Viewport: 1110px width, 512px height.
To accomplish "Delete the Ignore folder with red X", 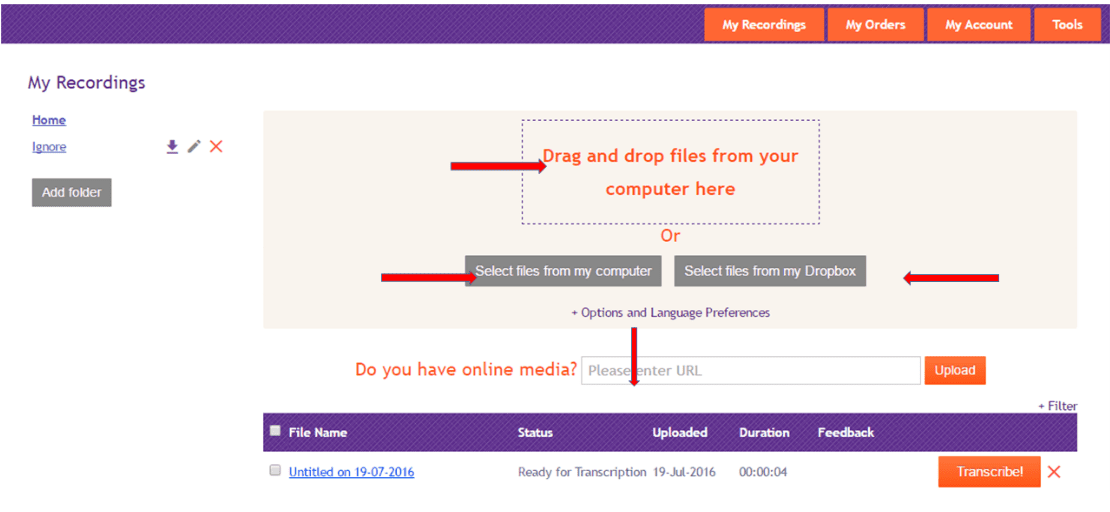I will pyautogui.click(x=216, y=147).
